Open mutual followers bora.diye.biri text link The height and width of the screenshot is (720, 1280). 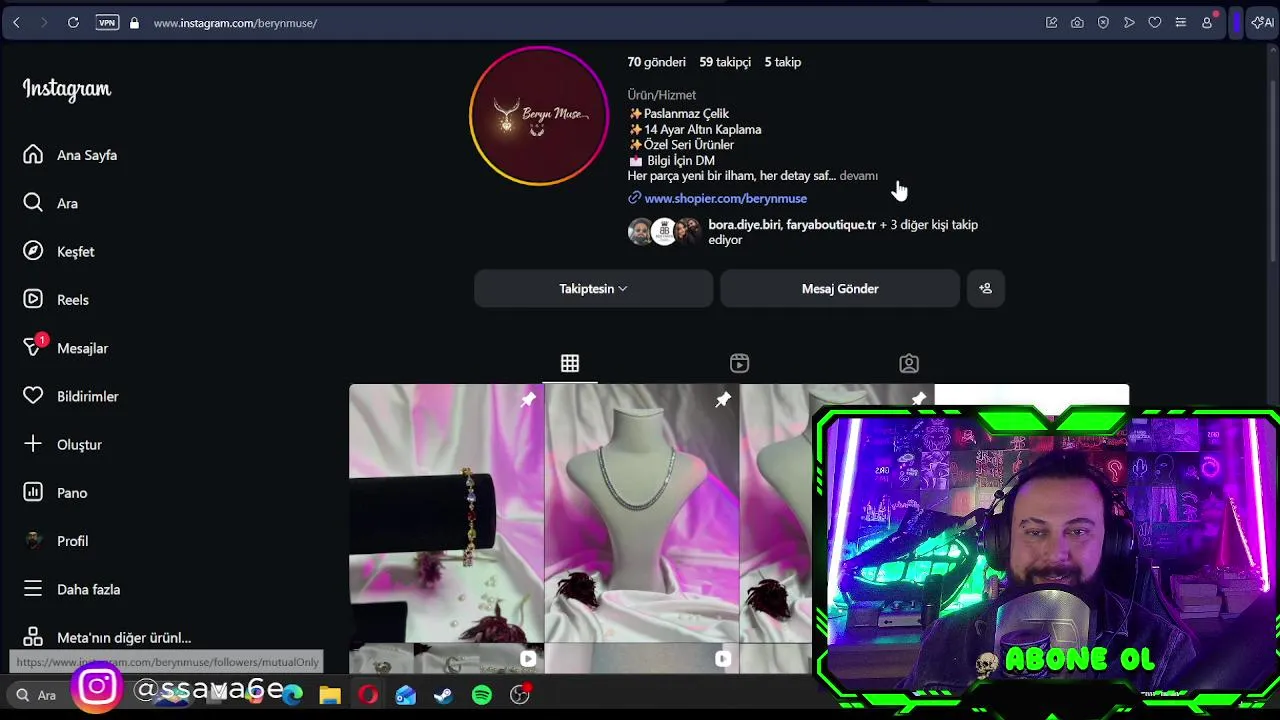pyautogui.click(x=744, y=225)
